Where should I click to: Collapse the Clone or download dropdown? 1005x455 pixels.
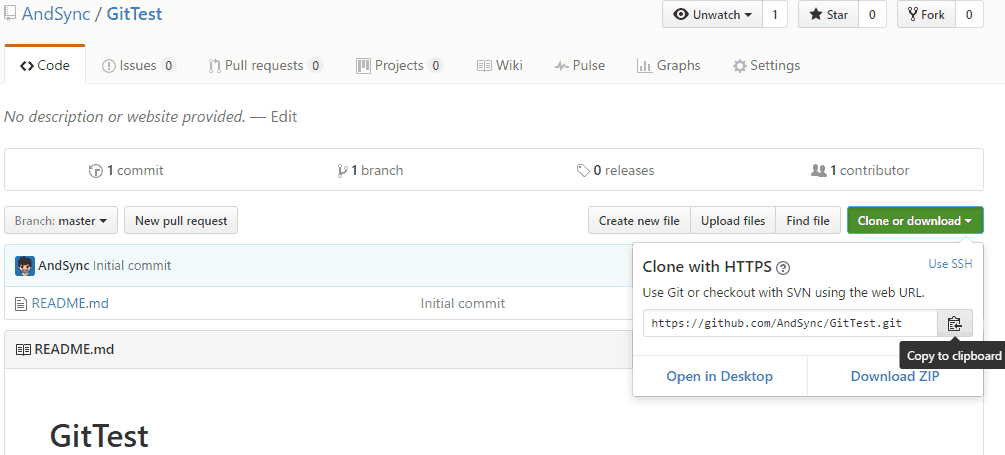(x=914, y=221)
